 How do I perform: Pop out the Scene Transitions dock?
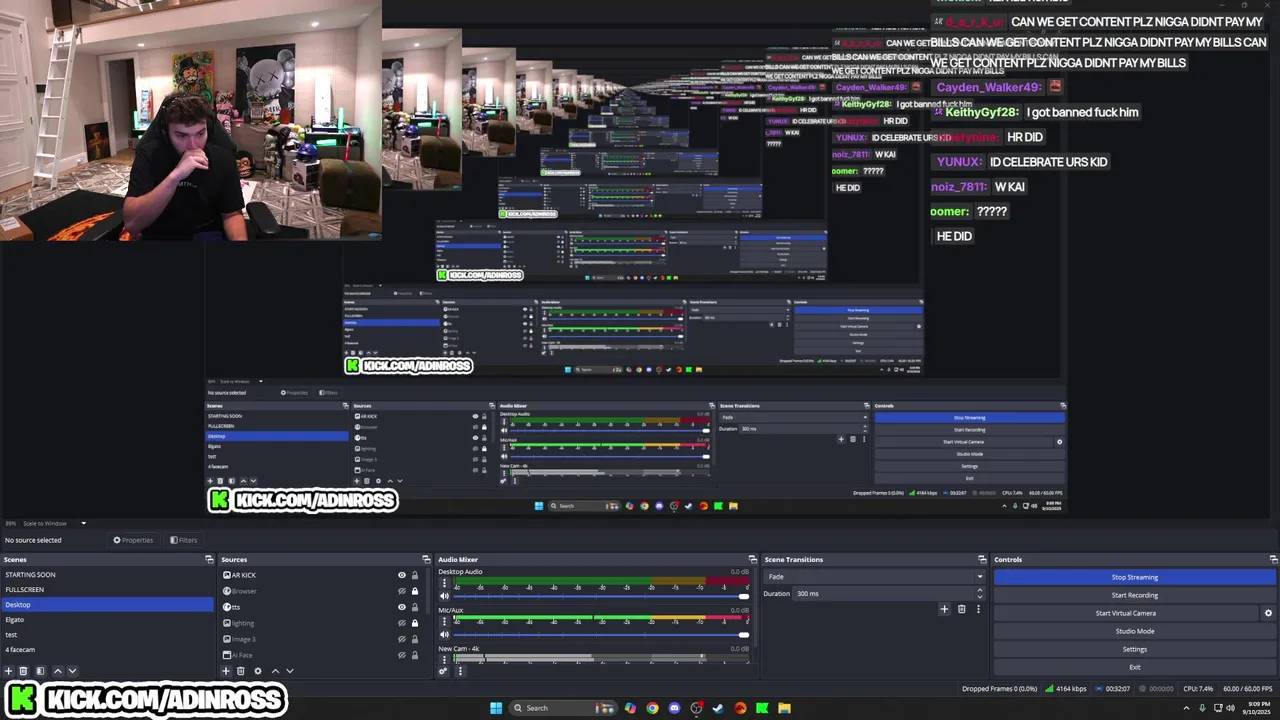coord(982,559)
